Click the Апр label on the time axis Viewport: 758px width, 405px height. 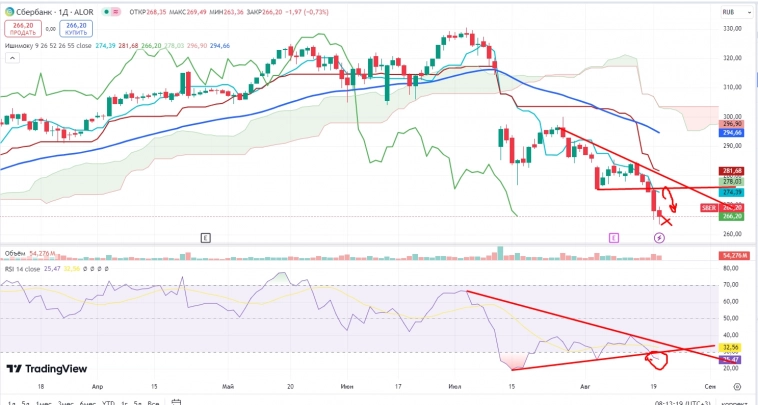point(97,387)
